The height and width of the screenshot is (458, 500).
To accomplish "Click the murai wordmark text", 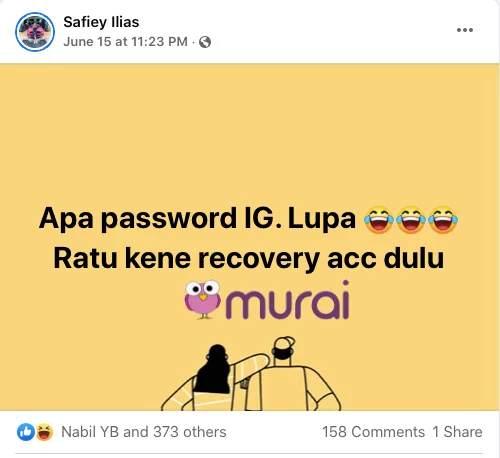I will (287, 300).
